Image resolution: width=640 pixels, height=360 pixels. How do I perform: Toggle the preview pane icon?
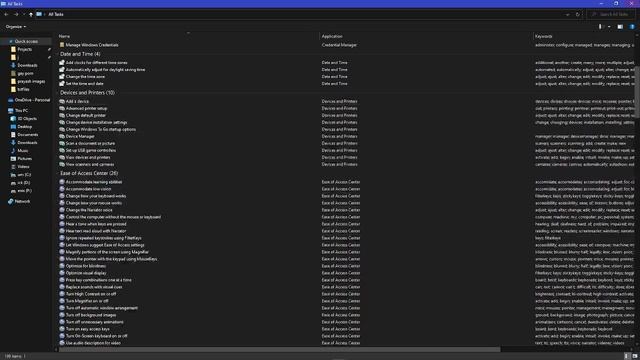(x=620, y=27)
